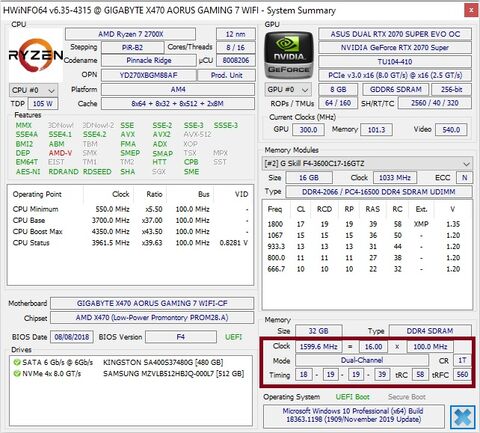Click the Codename Pinnacle Ridge field

point(149,60)
